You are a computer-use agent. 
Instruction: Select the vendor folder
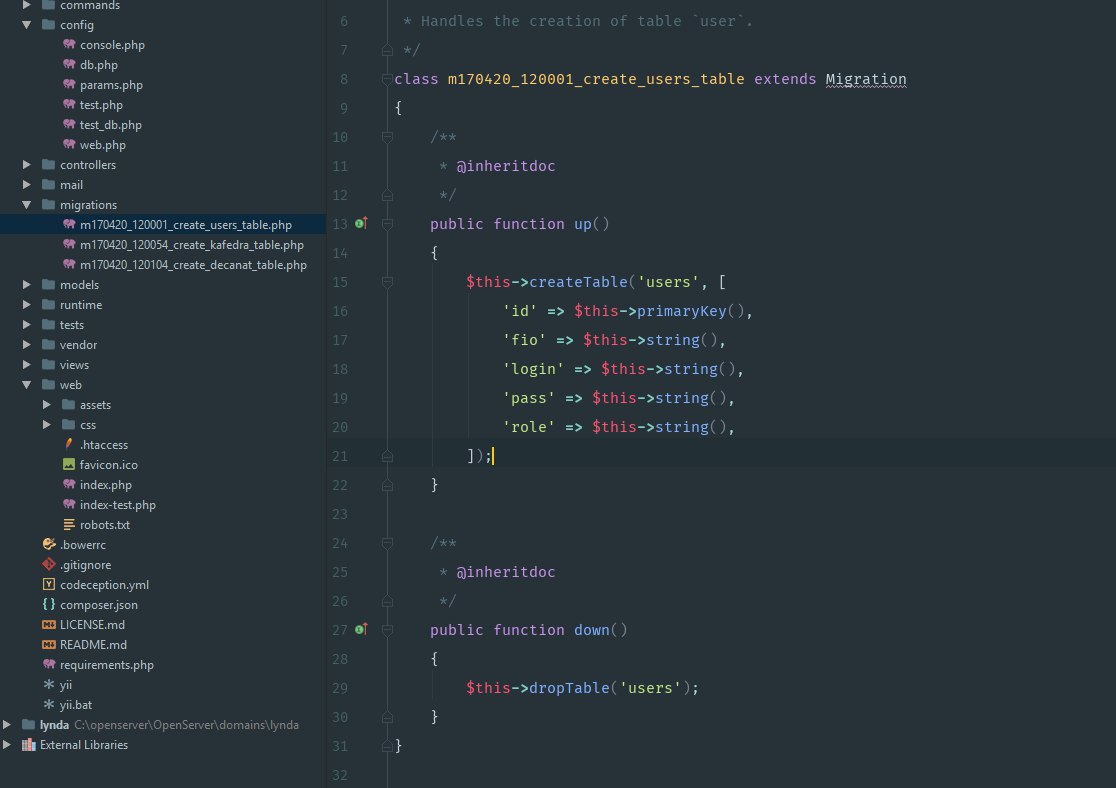pos(78,345)
